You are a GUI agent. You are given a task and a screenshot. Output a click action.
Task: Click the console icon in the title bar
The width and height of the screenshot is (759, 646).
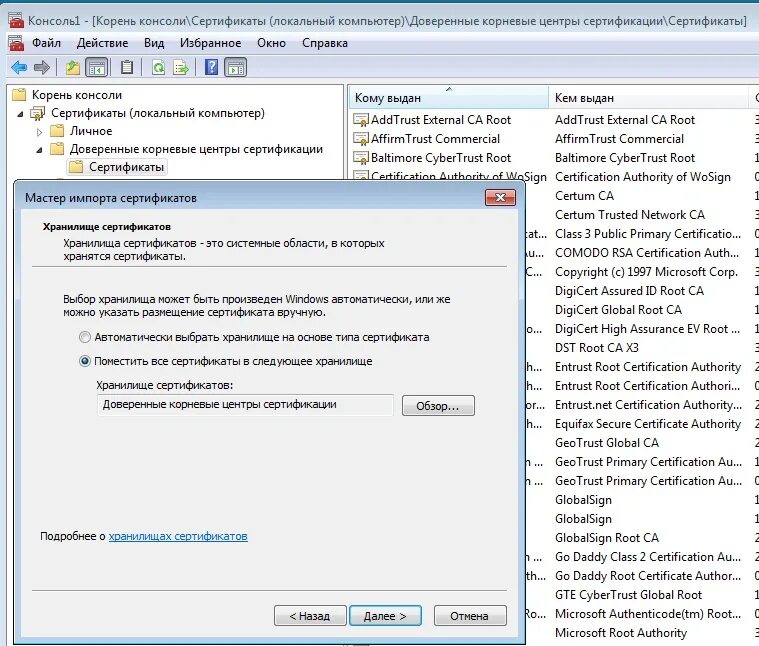pos(16,20)
